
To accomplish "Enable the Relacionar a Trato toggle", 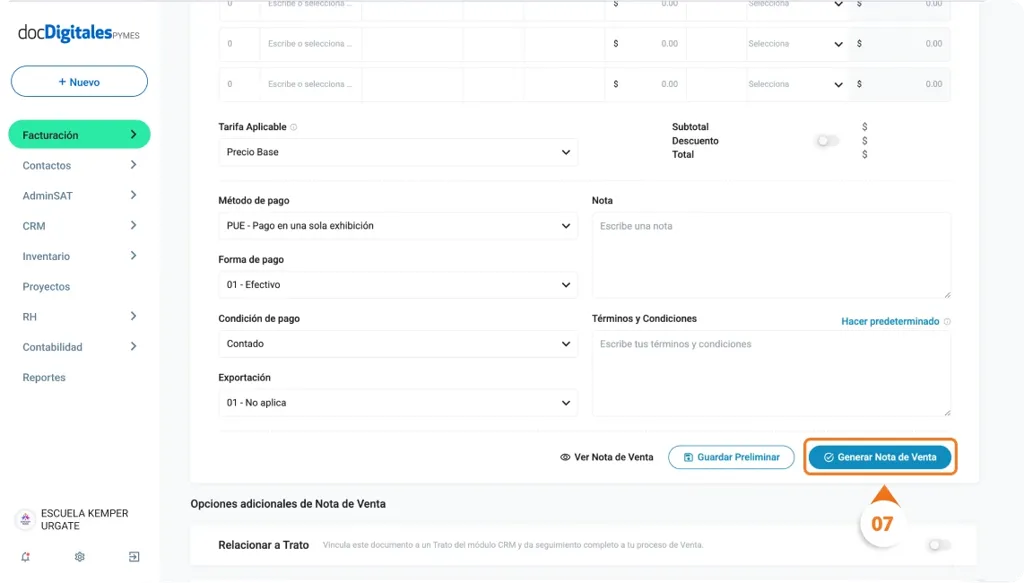I will 937,544.
